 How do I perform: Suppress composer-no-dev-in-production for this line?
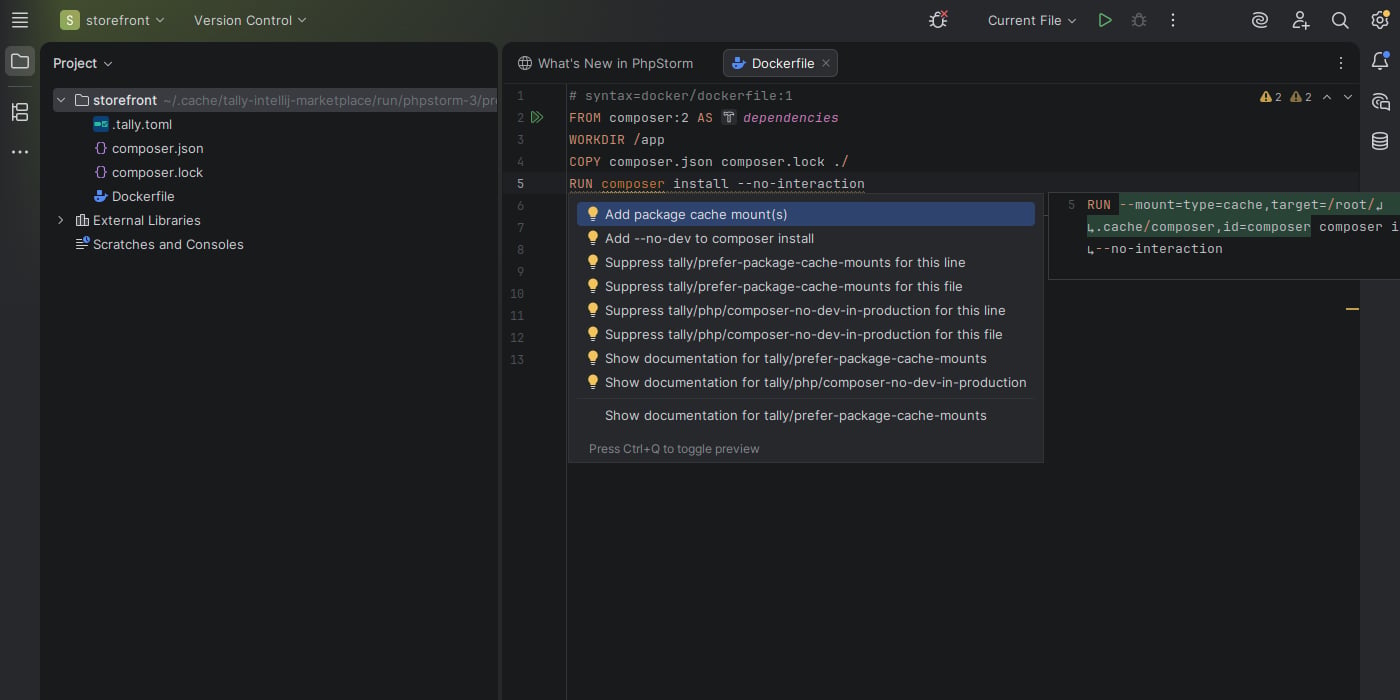coord(806,310)
